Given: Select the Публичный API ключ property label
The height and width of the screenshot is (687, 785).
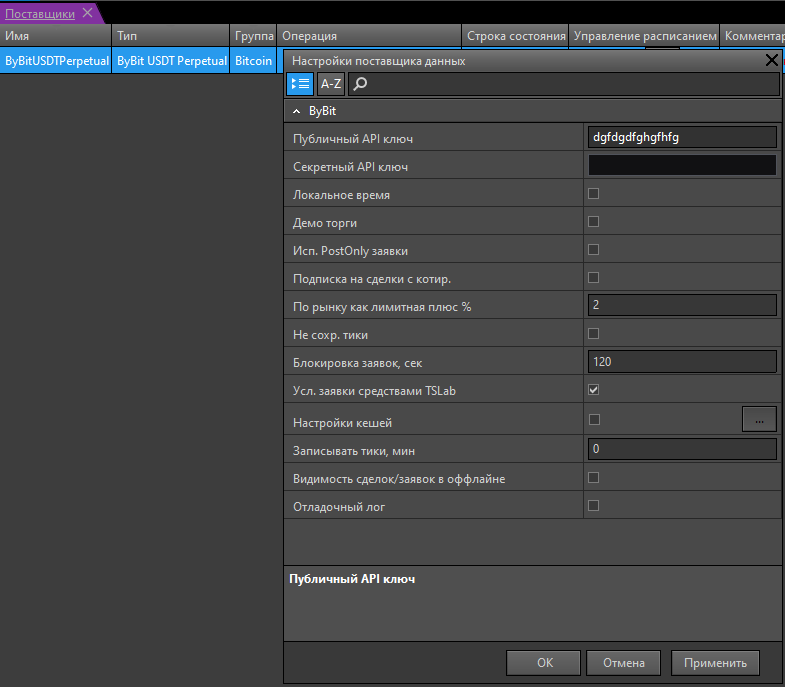Looking at the screenshot, I should [353, 139].
